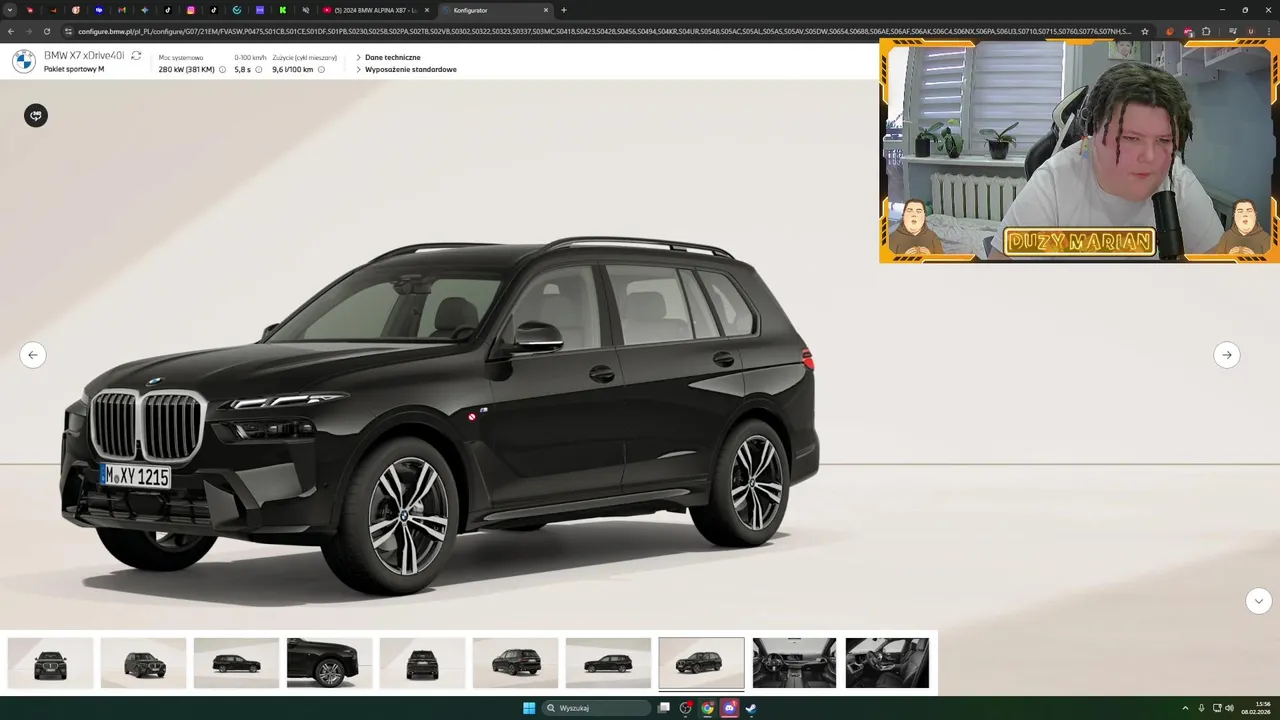The width and height of the screenshot is (1280, 720).
Task: Open the media control icon in the browser toolbar
Action: 1232,31
